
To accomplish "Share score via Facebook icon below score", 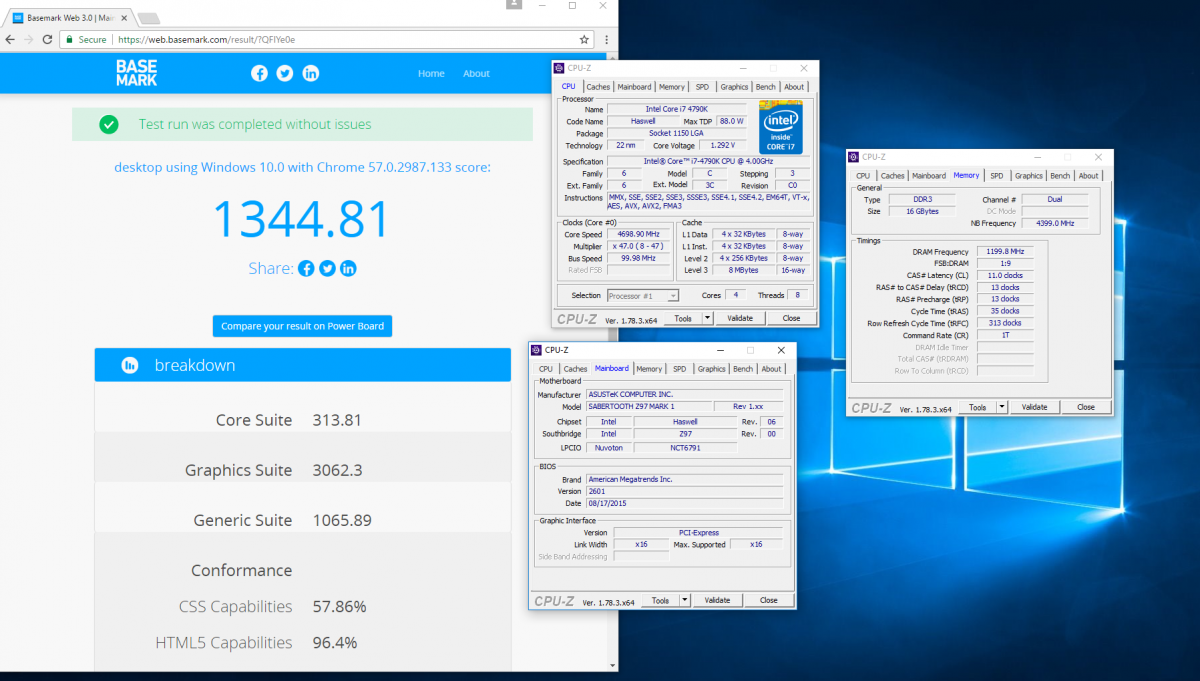I will [x=306, y=268].
